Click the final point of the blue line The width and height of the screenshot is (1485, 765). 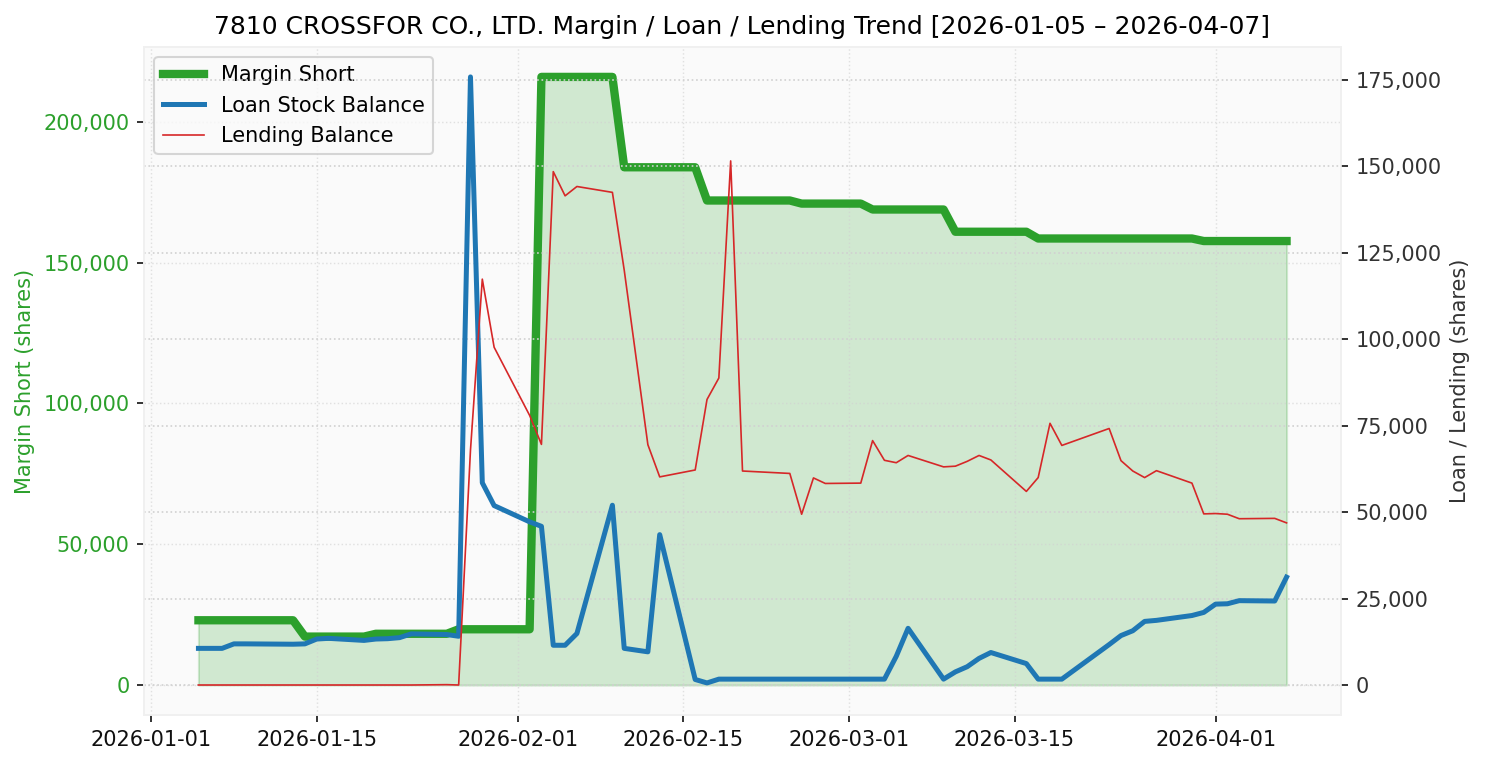[1286, 577]
